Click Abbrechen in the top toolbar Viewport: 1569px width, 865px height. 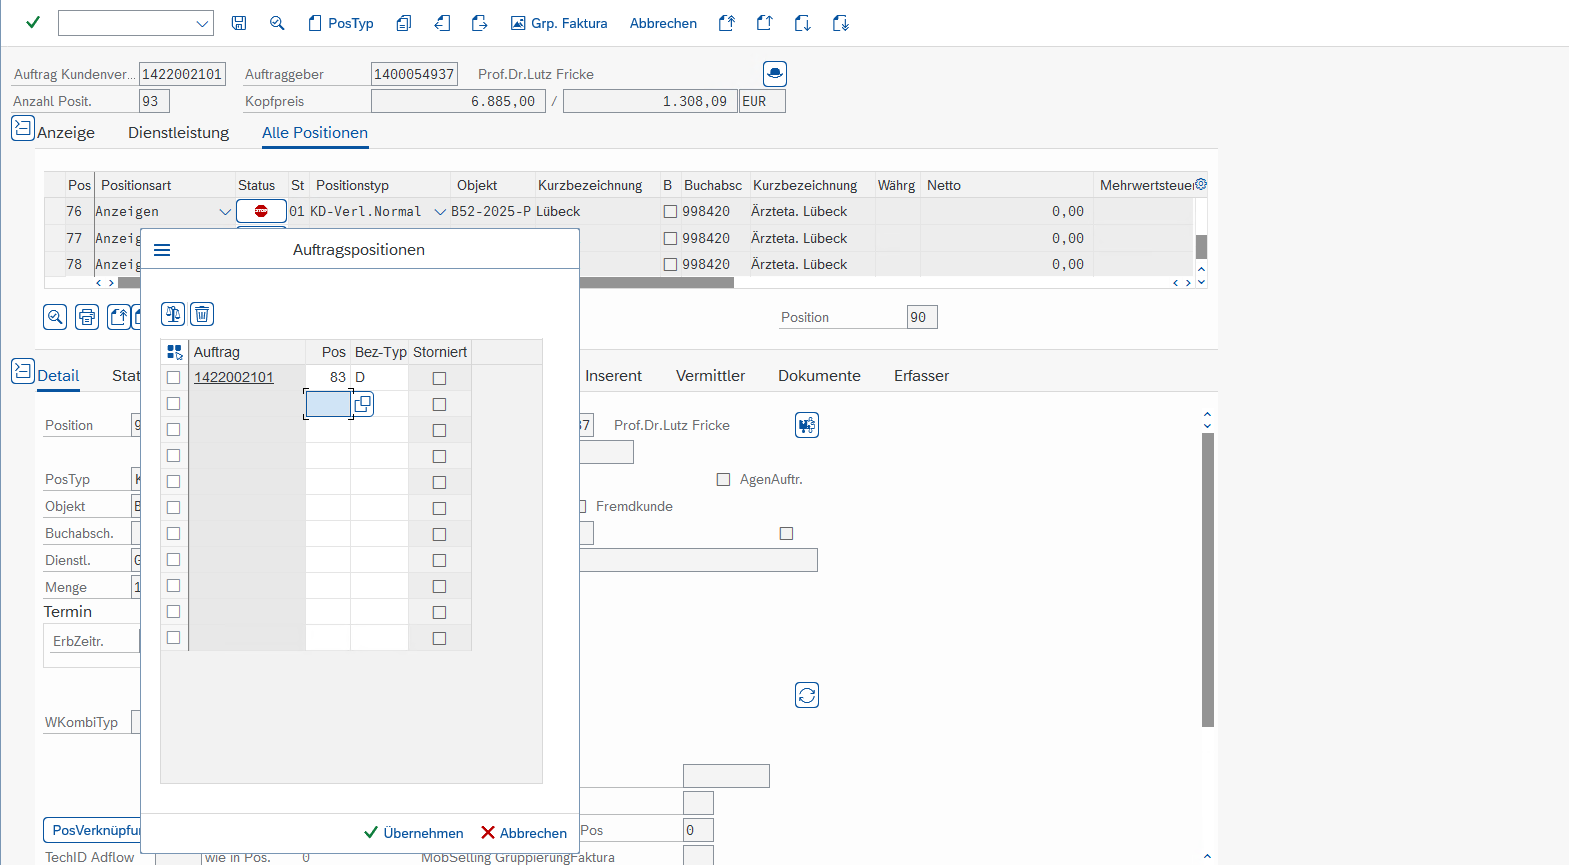663,23
